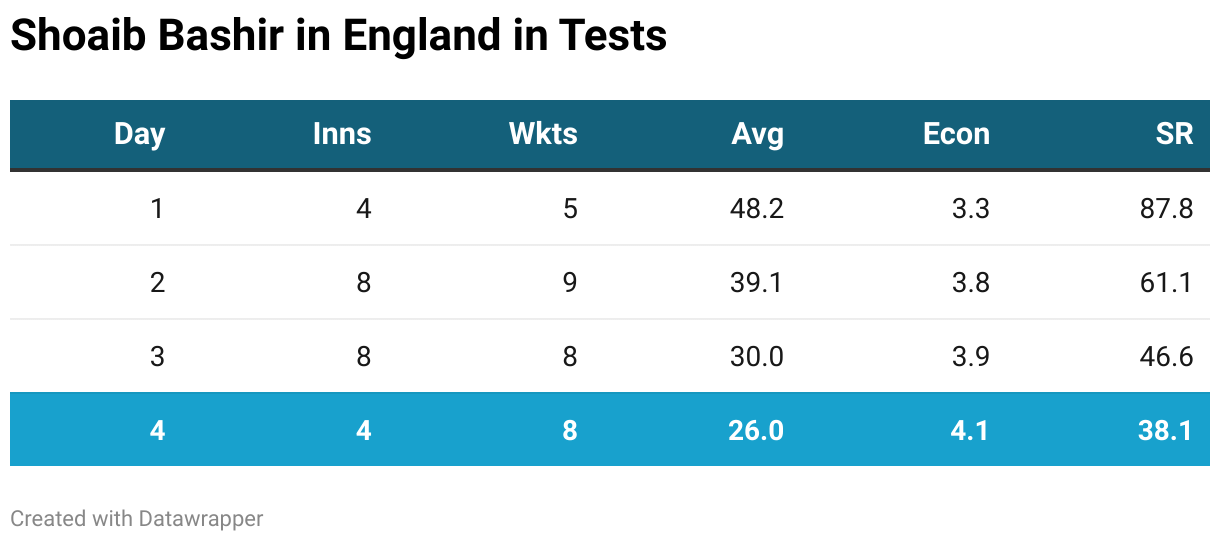Viewport: 1220px width, 542px height.
Task: Click the 5 wickets cell
Action: (x=570, y=209)
